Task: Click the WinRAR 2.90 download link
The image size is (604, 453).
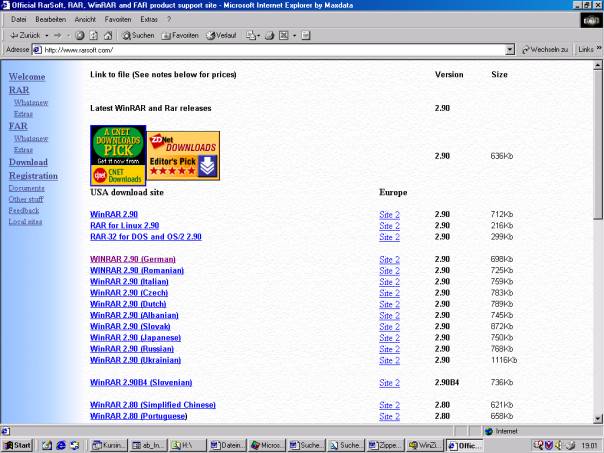Action: (114, 214)
